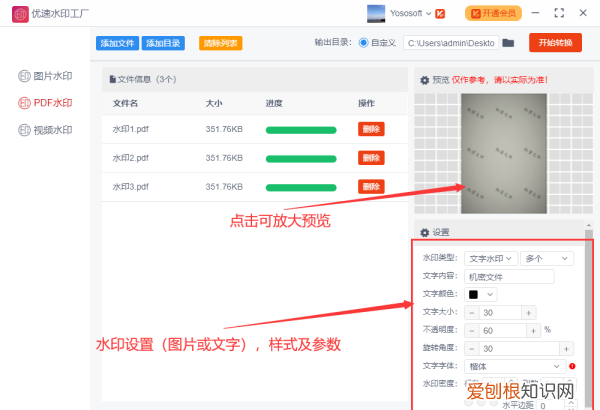
Task: Click the 旋转角度 value 30 field
Action: pyautogui.click(x=519, y=349)
